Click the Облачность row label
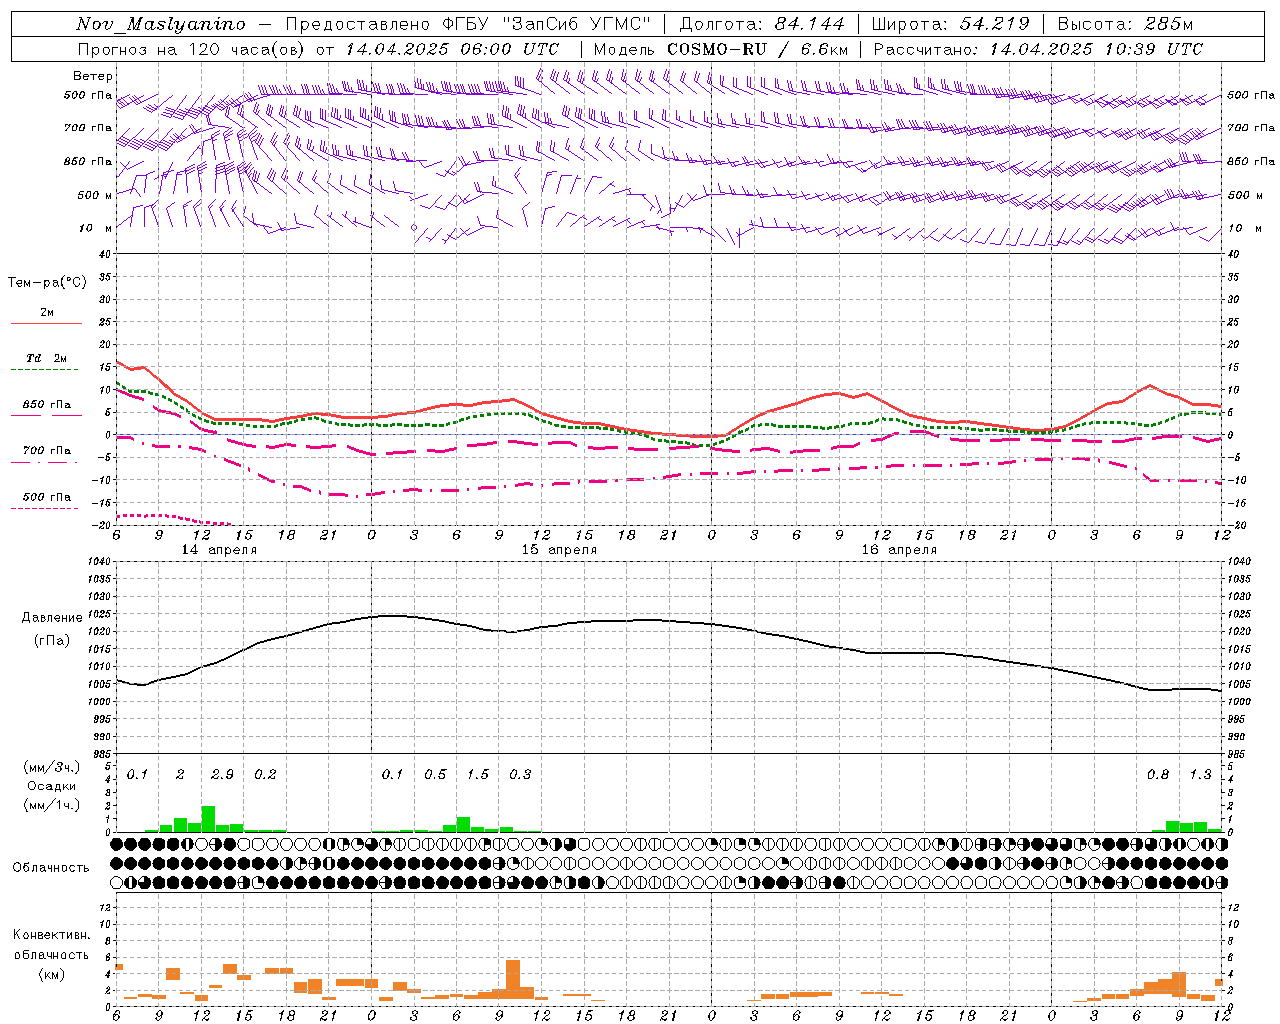The image size is (1280, 1024). point(51,868)
